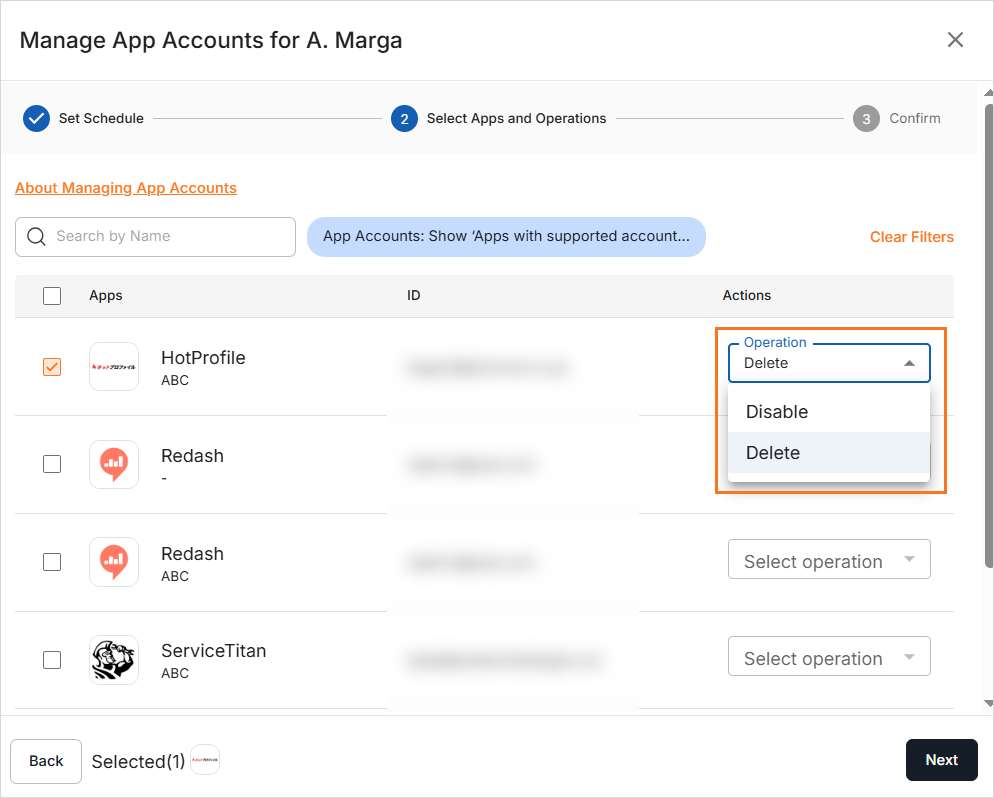Screen dimensions: 994x798
Task: Choose Delete from the operation list
Action: [x=773, y=453]
